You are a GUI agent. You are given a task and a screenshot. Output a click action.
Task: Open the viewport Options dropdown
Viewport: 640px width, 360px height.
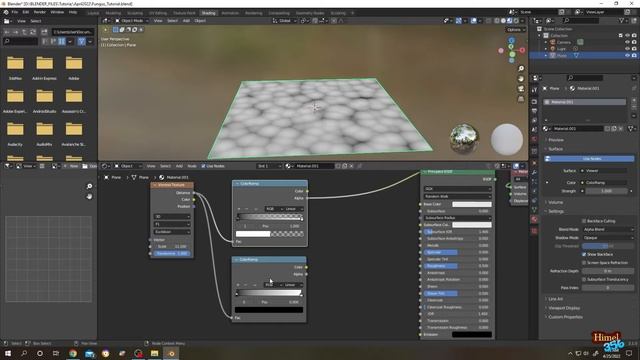(x=516, y=29)
